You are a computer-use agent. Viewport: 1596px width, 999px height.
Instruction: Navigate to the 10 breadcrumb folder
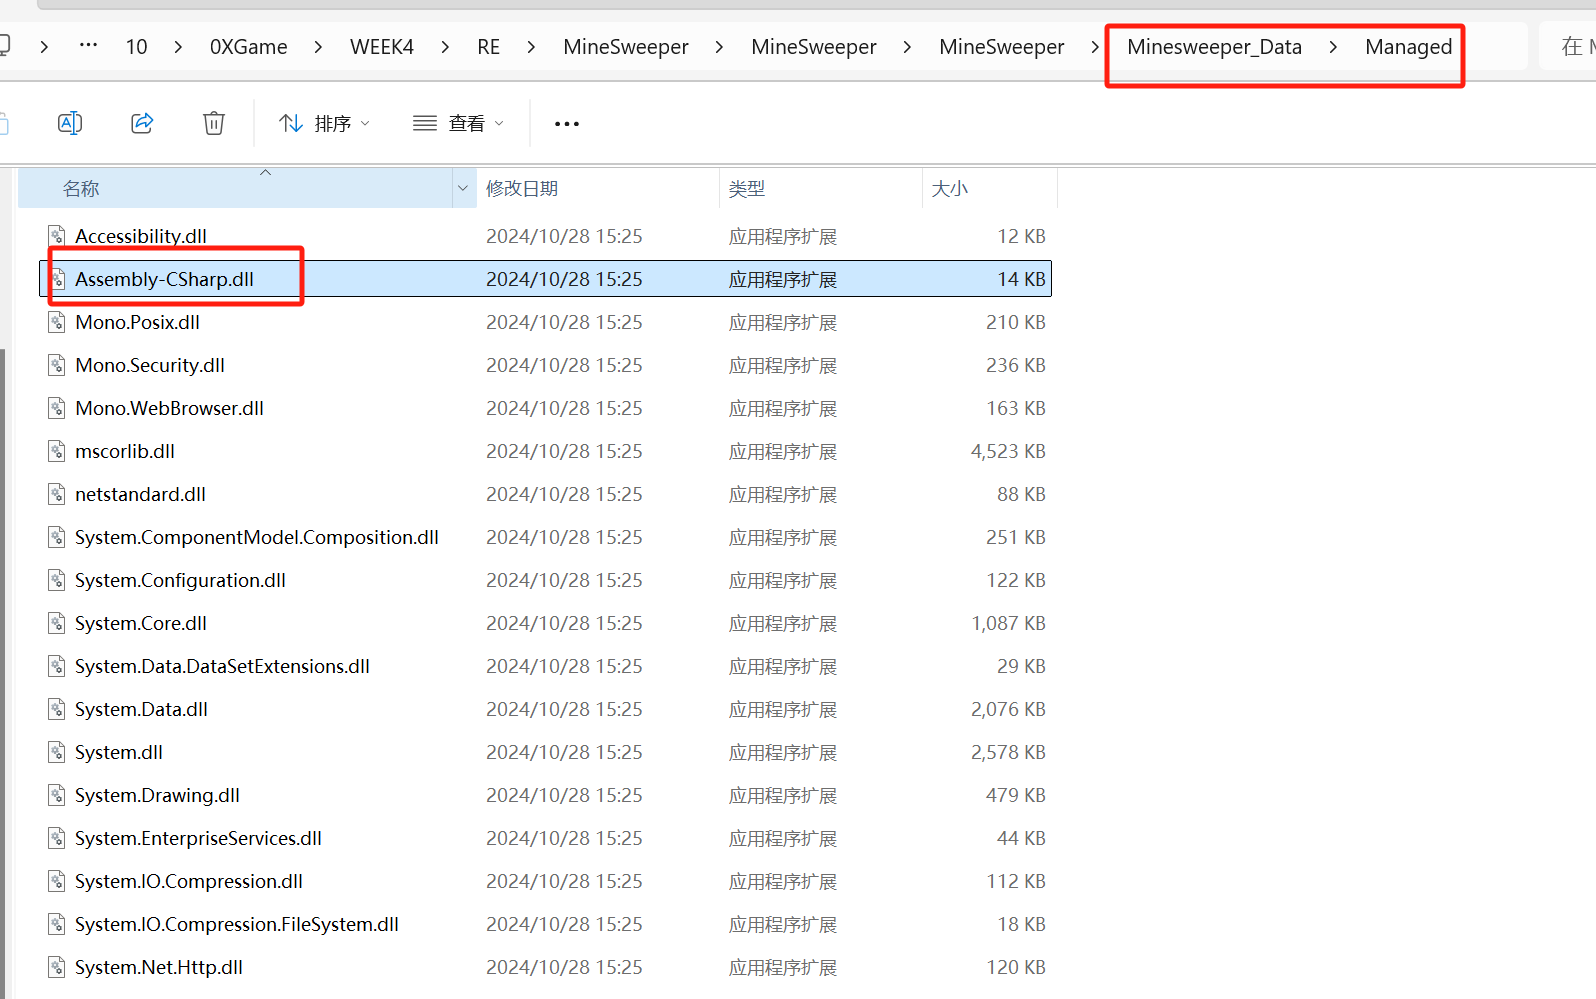(x=136, y=47)
